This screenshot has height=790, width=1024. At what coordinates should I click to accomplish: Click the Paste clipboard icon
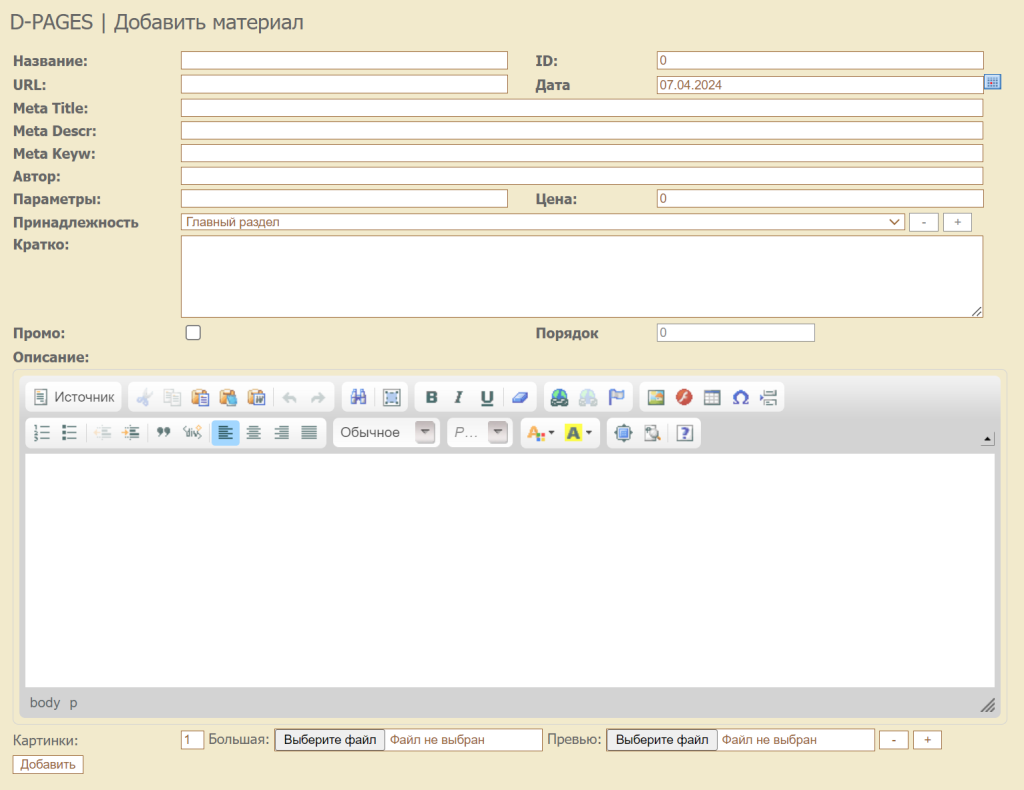(200, 397)
